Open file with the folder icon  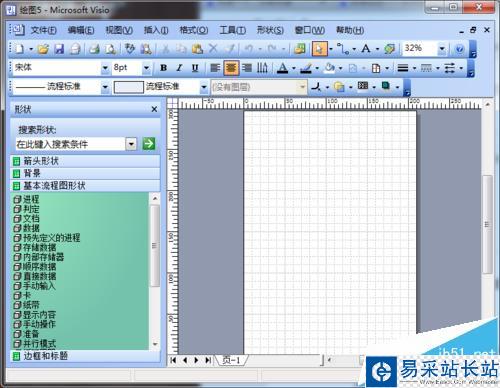[43, 49]
